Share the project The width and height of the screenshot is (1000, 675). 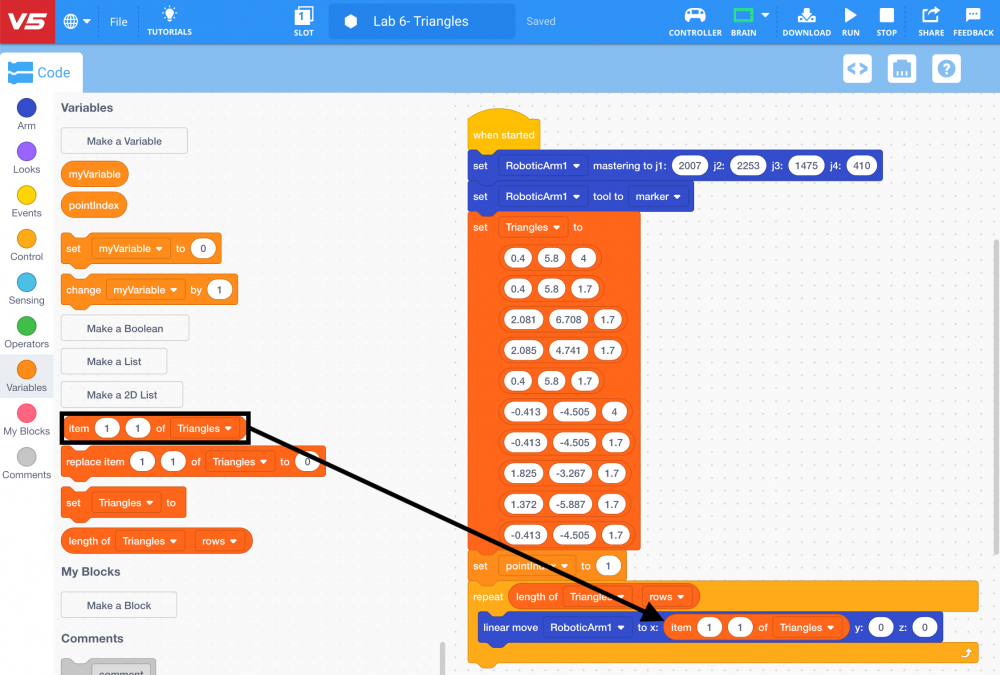(930, 20)
